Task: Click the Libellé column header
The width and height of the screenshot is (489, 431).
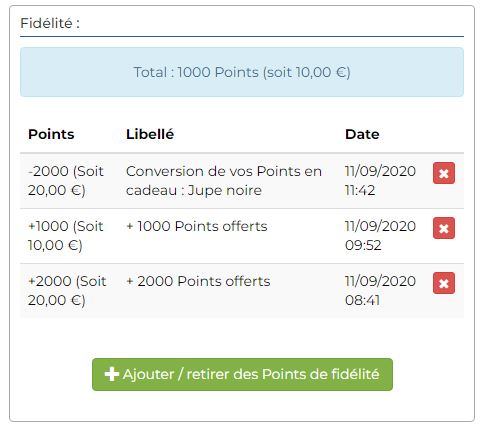Action: 150,134
